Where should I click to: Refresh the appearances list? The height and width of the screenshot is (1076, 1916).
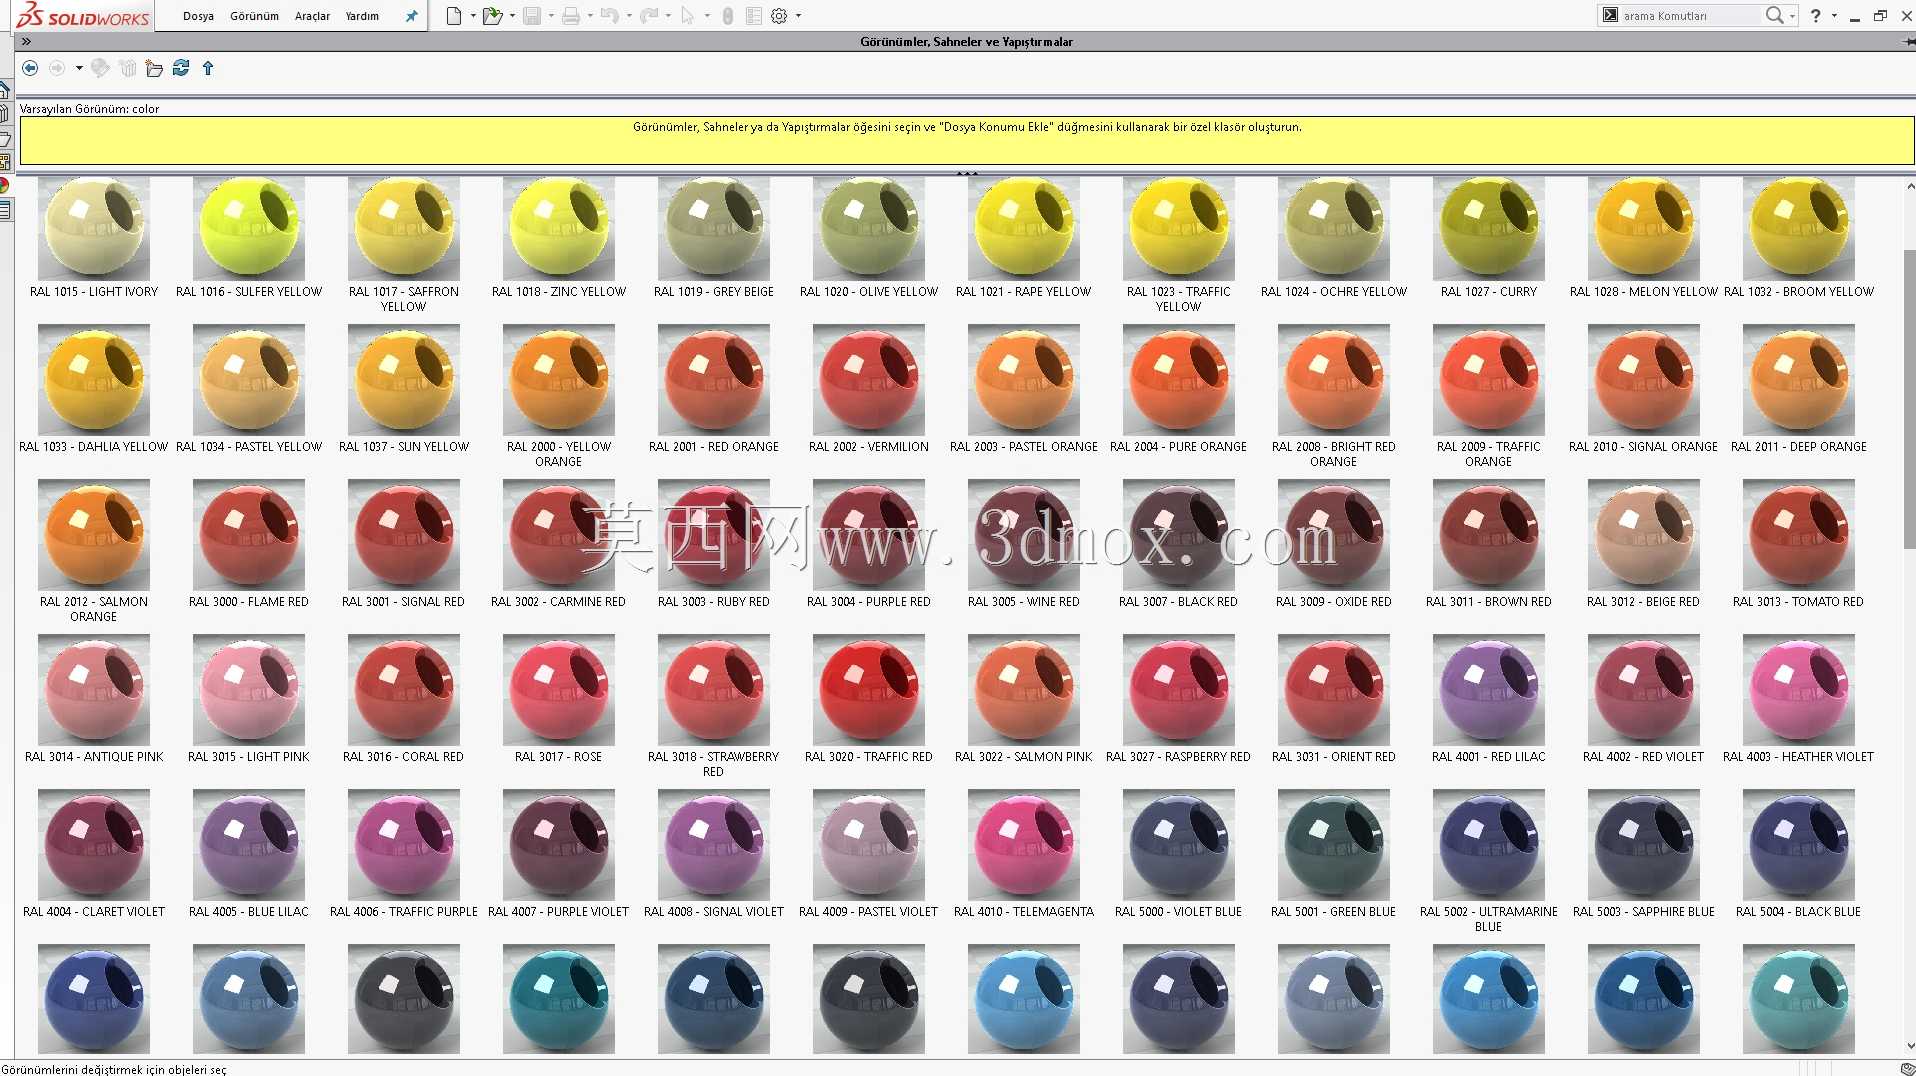pos(181,68)
